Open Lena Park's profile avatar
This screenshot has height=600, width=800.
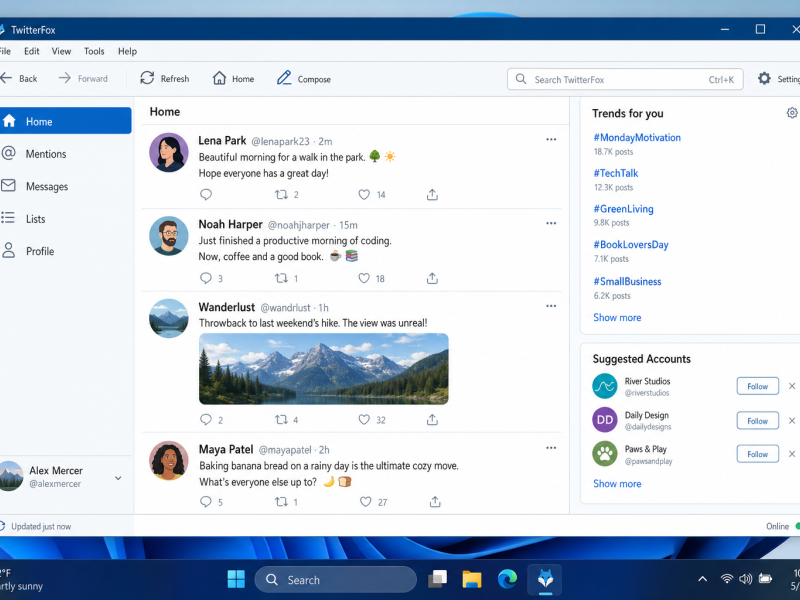pos(169,153)
